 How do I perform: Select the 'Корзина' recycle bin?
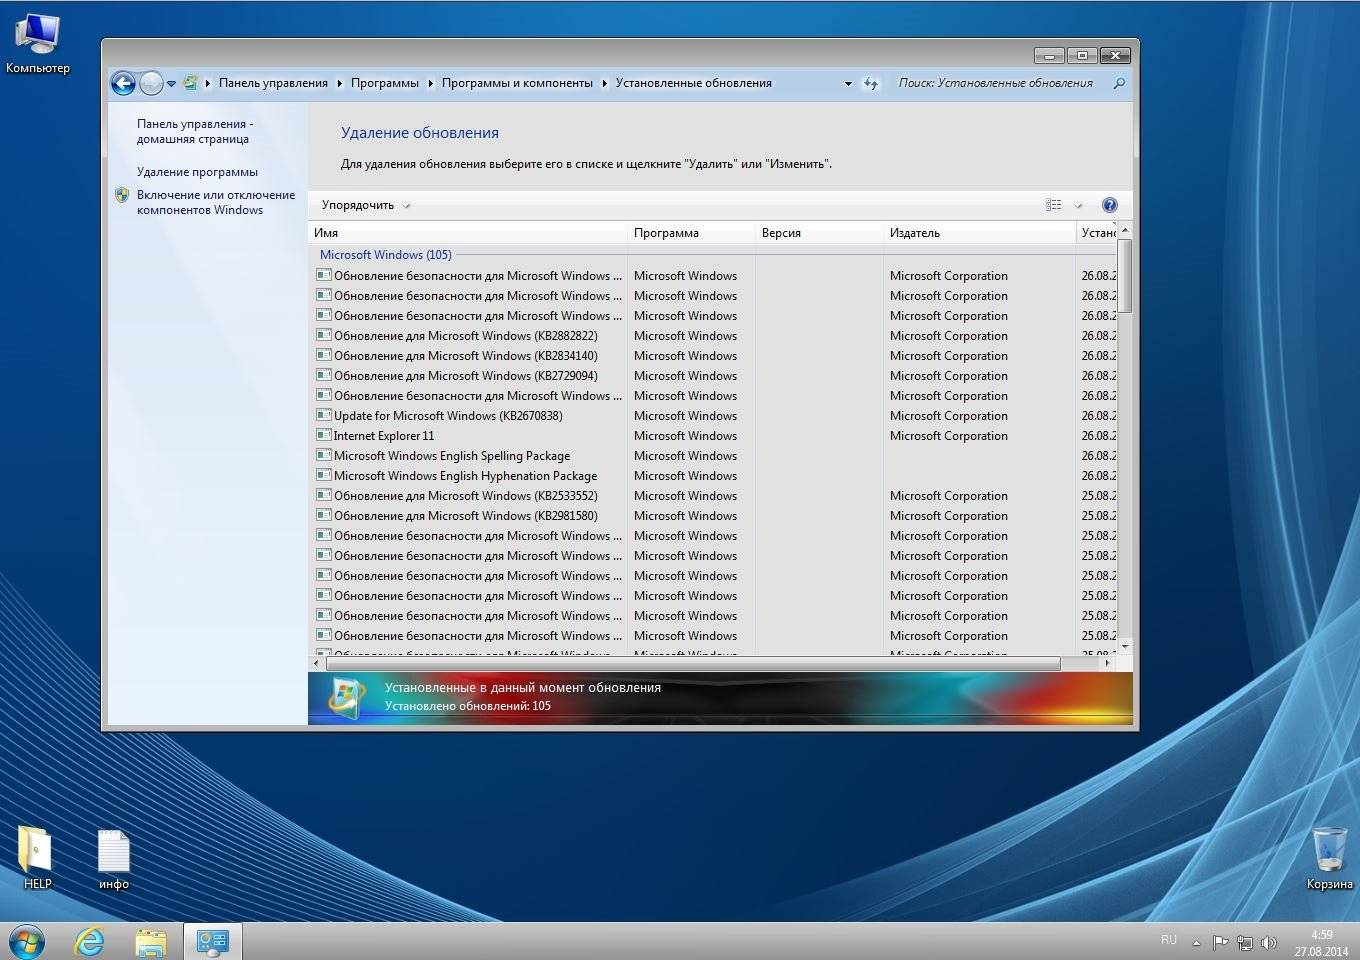tap(1329, 858)
